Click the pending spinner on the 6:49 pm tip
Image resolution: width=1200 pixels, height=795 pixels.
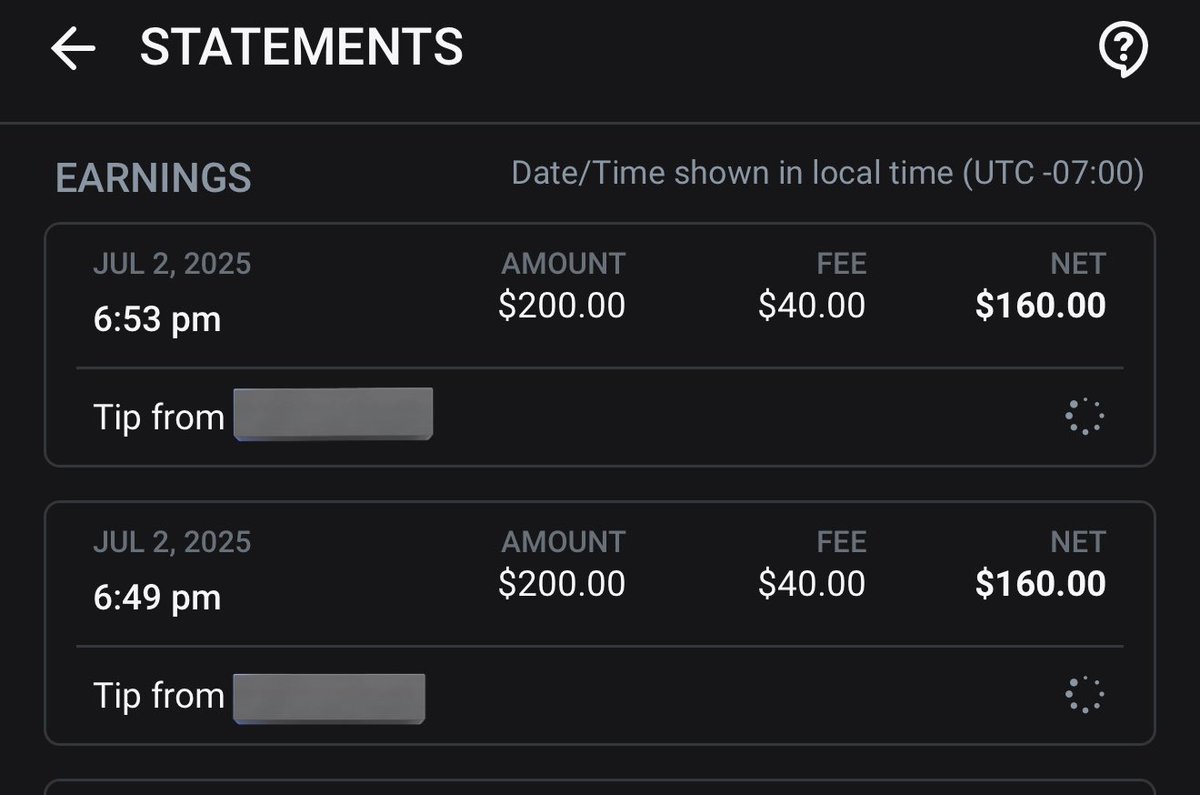point(1084,694)
